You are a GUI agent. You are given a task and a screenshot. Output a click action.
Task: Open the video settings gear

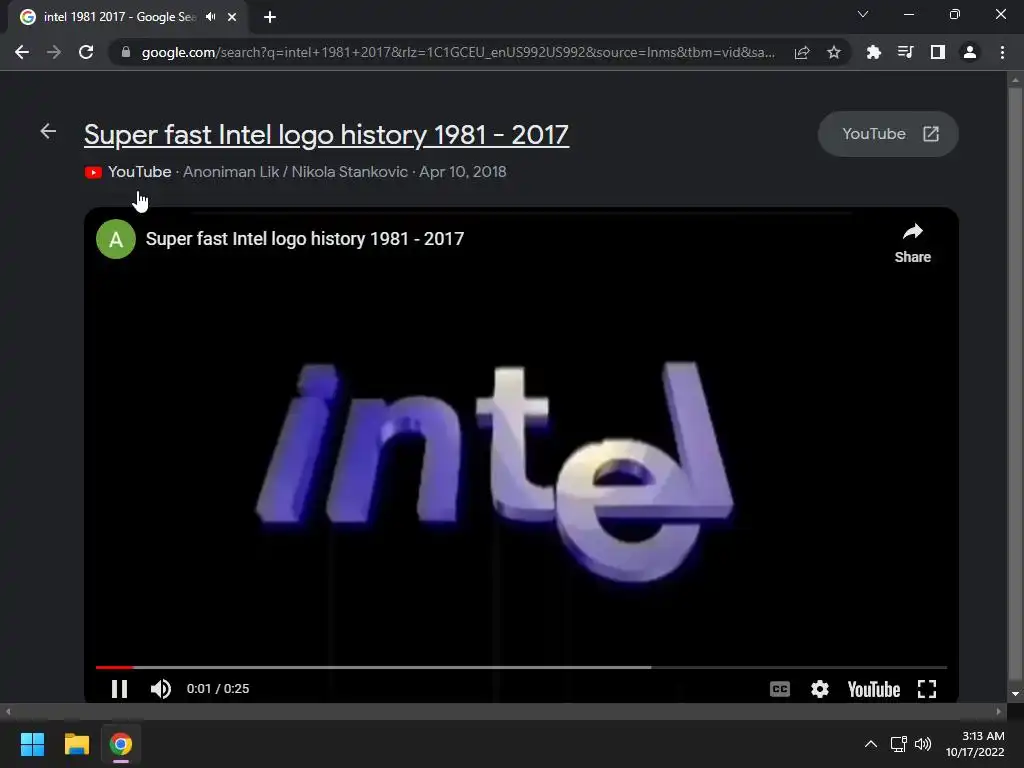click(820, 689)
